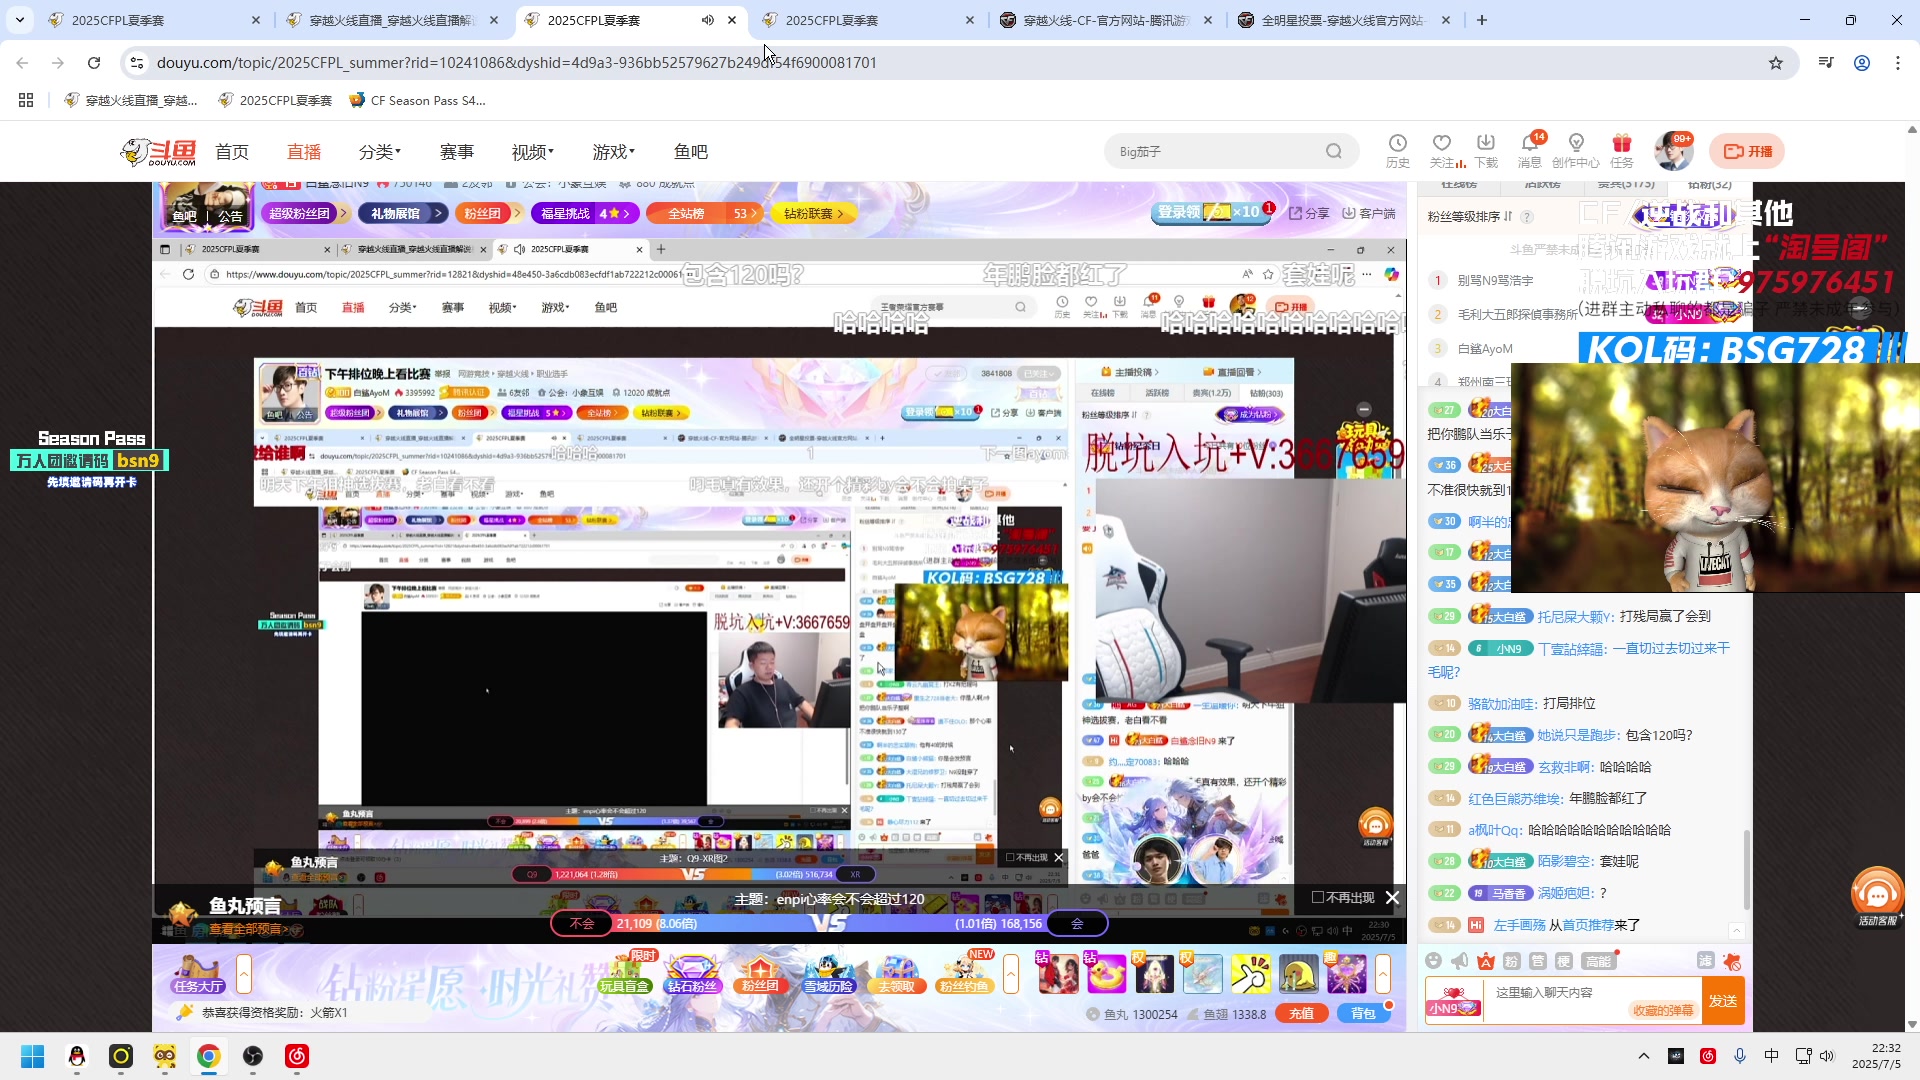Expand the arrow beside 任务大厅

point(243,973)
